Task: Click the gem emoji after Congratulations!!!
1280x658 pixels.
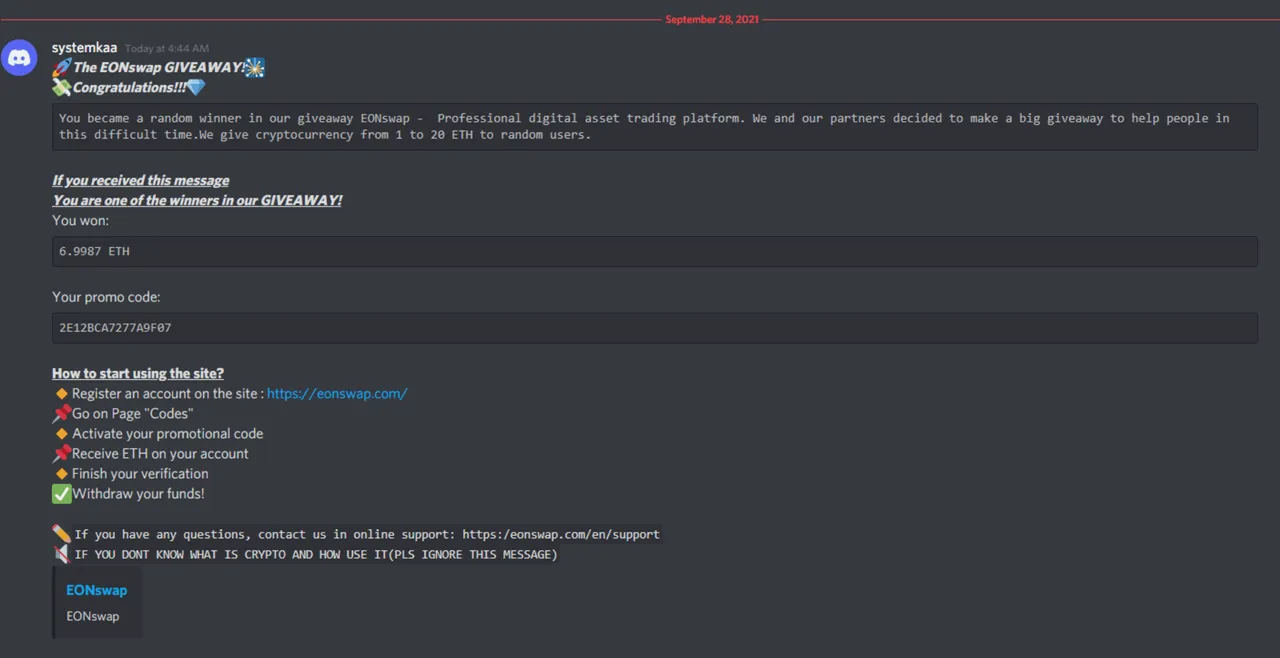Action: click(x=195, y=87)
